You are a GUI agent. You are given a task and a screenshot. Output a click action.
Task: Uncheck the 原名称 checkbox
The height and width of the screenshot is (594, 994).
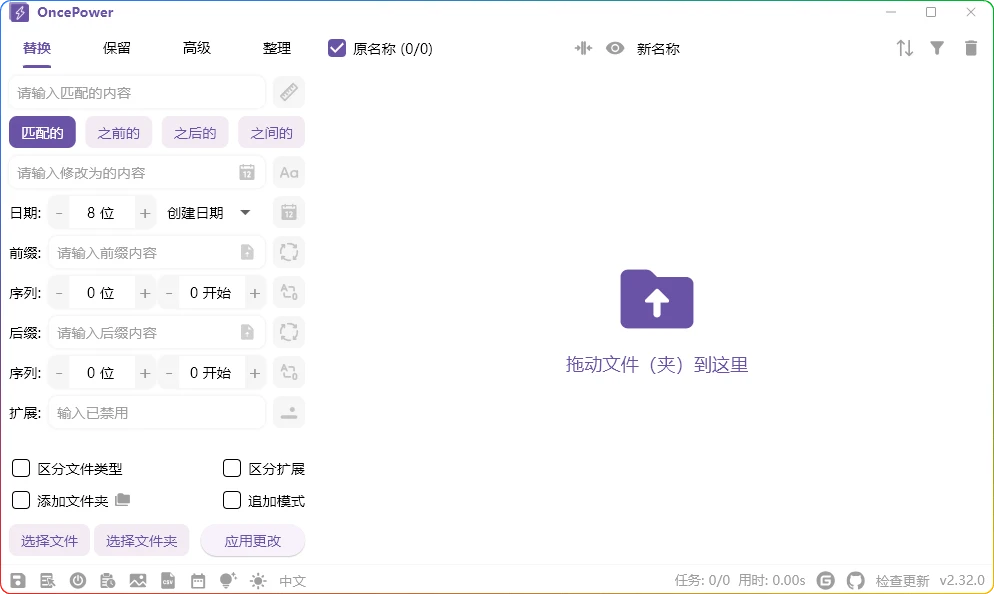pos(337,47)
